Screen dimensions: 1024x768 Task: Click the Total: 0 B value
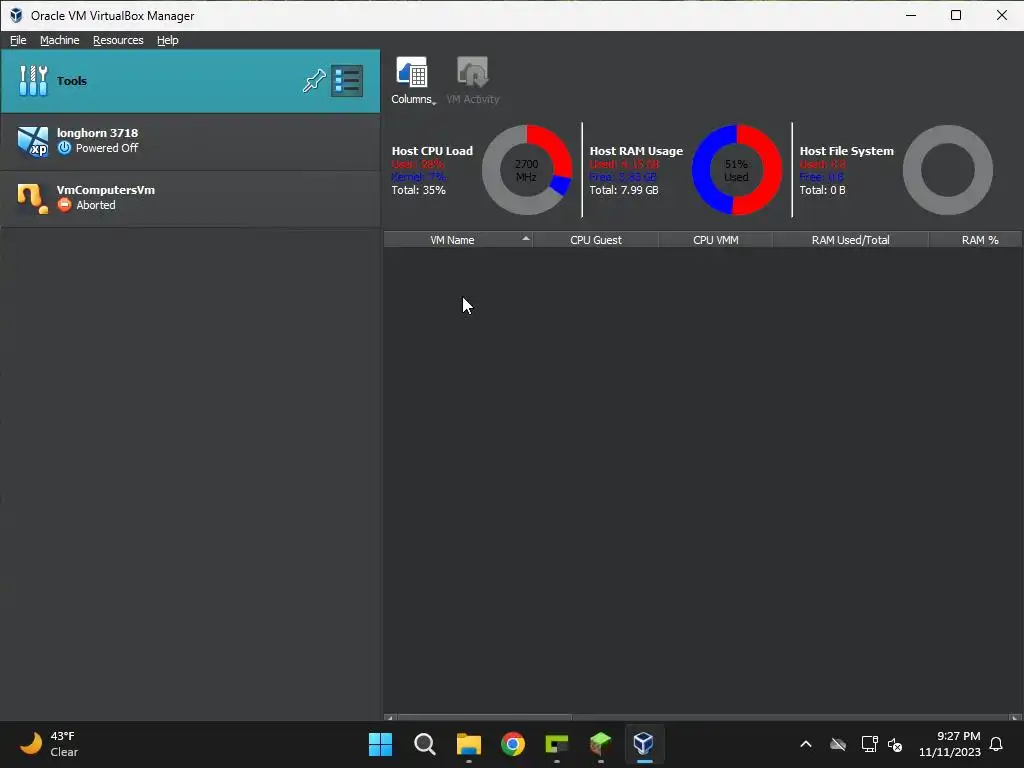(x=822, y=190)
